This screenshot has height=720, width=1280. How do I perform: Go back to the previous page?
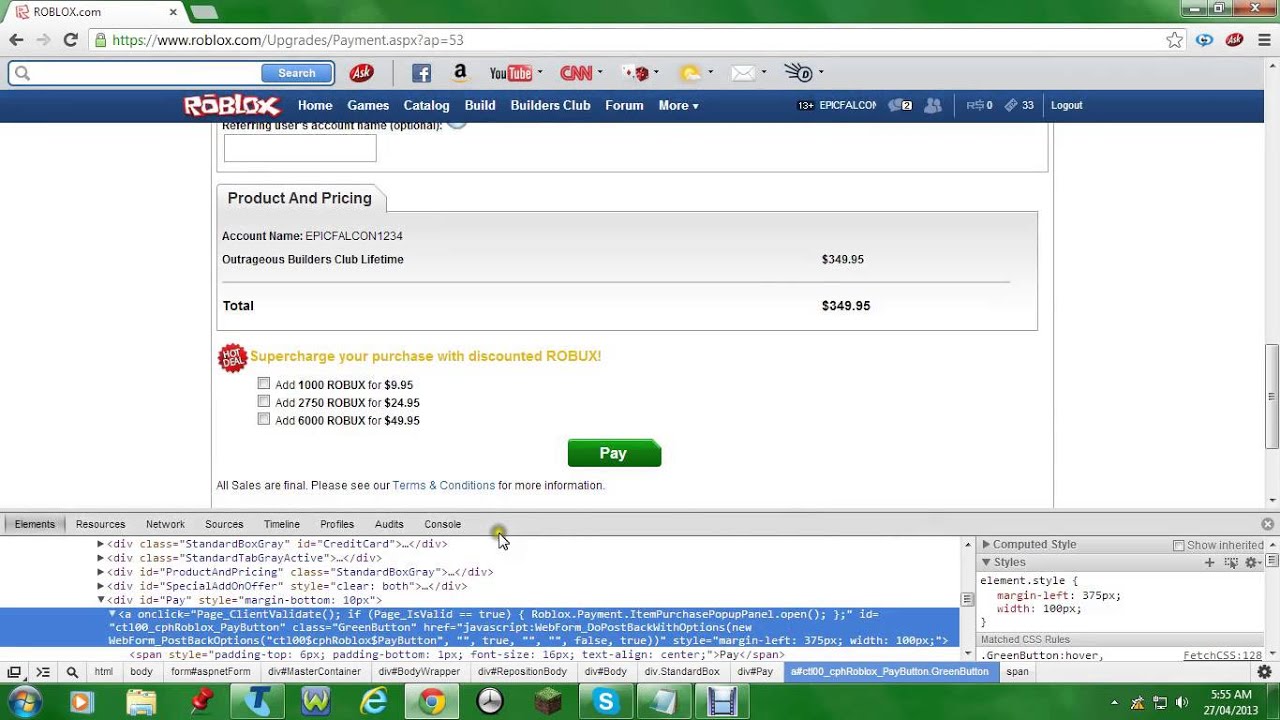coord(16,40)
